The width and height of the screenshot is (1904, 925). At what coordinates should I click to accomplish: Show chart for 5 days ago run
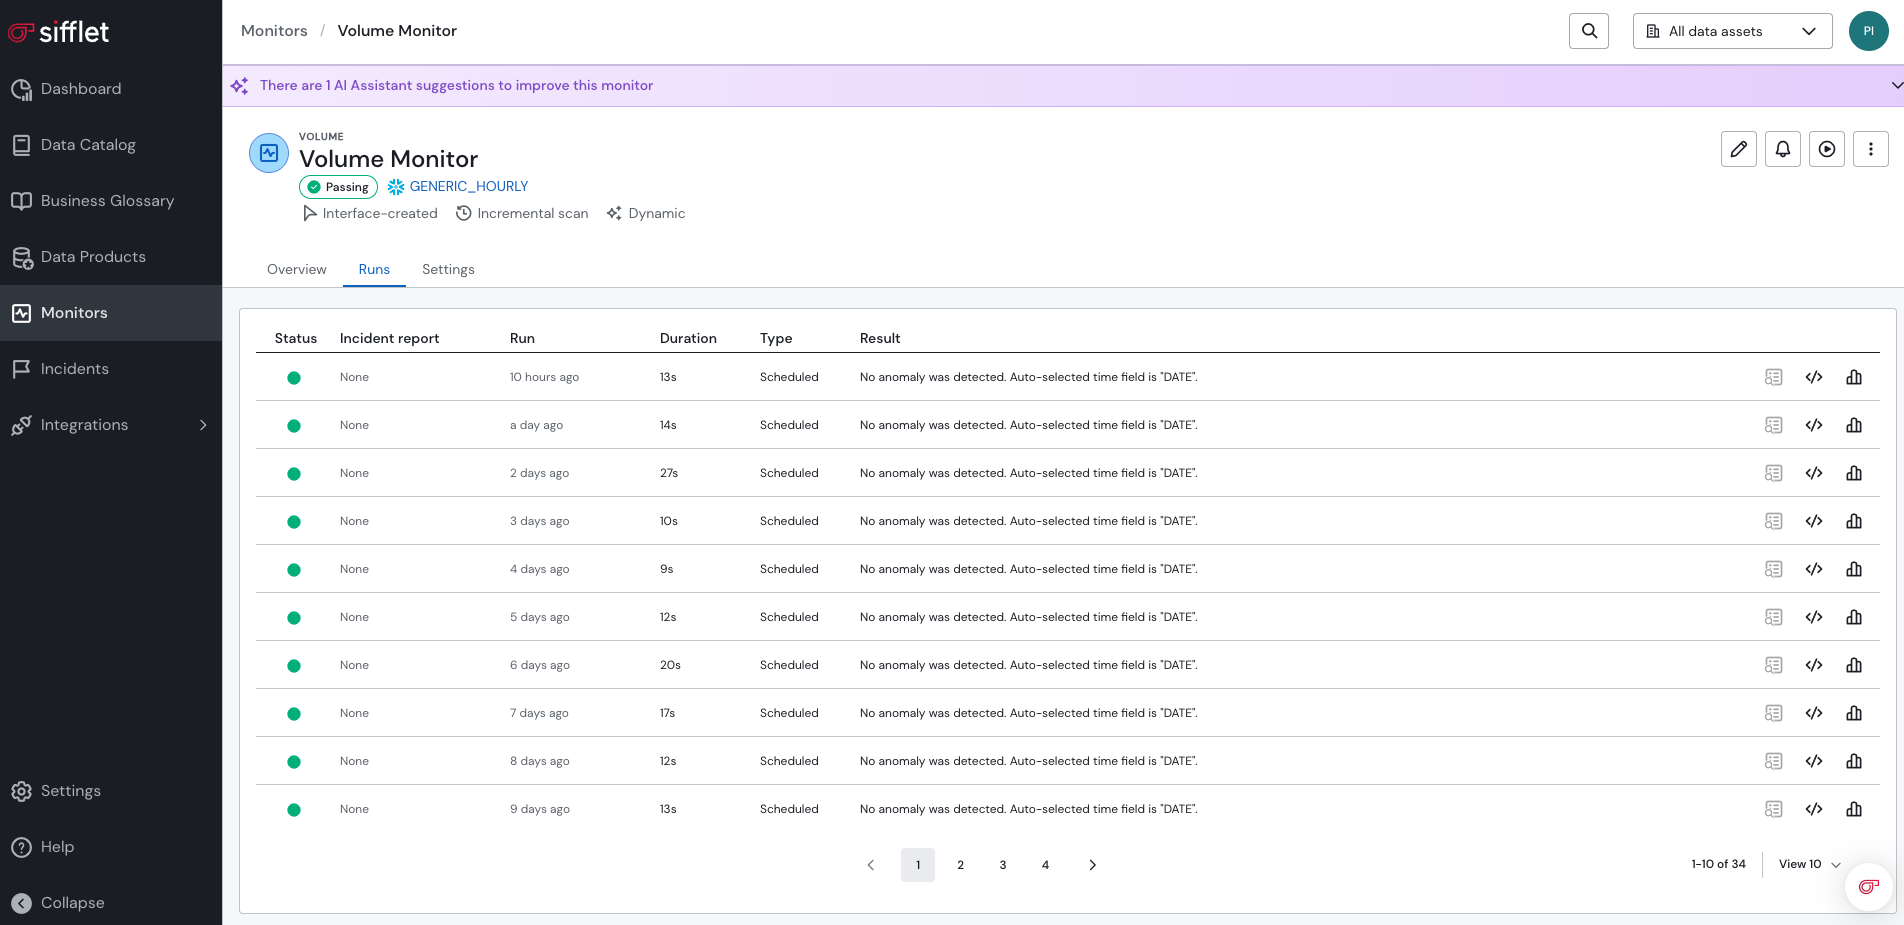[x=1854, y=617]
